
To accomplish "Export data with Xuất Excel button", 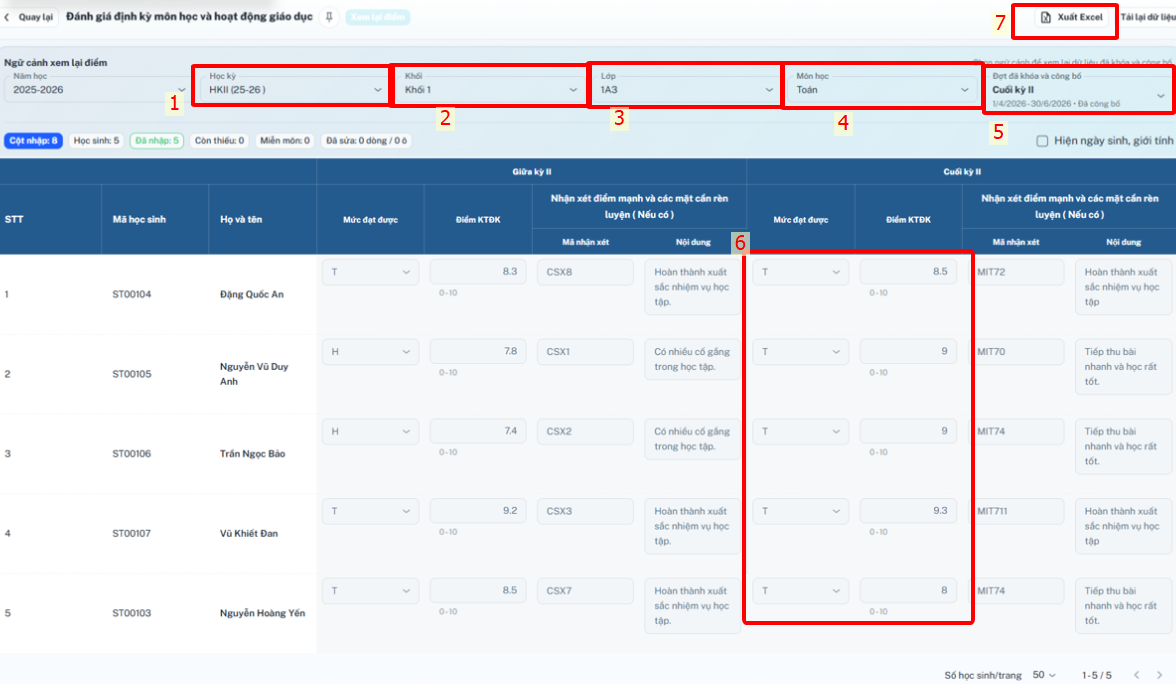I will pos(1072,16).
